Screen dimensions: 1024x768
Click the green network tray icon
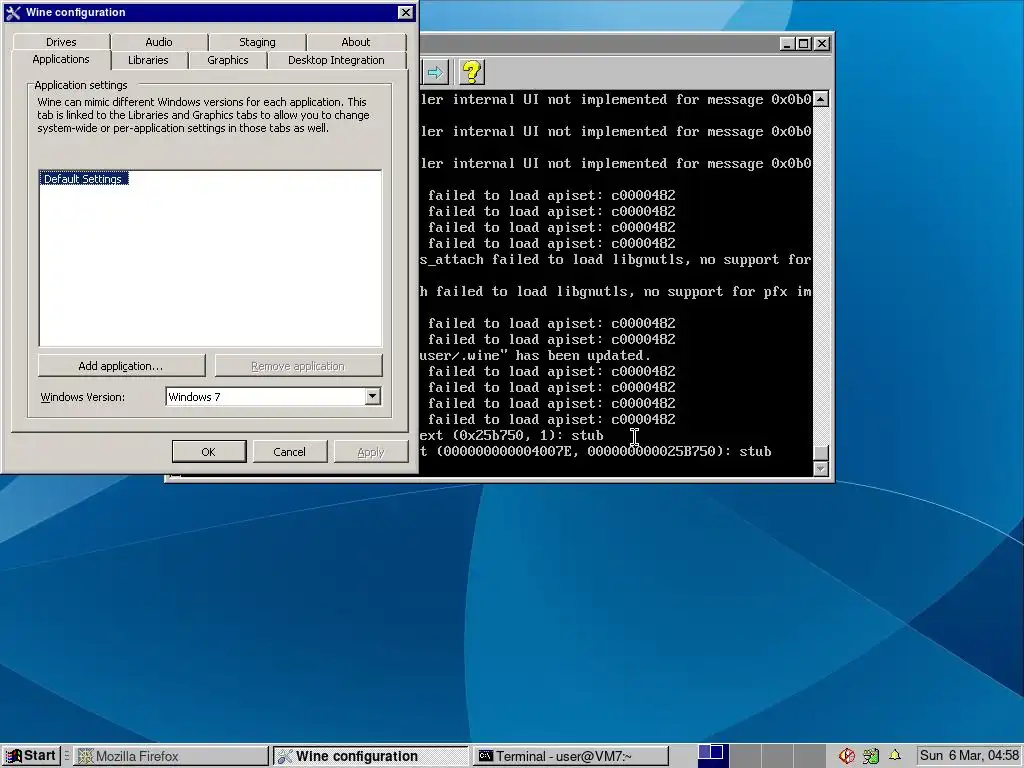(x=871, y=756)
